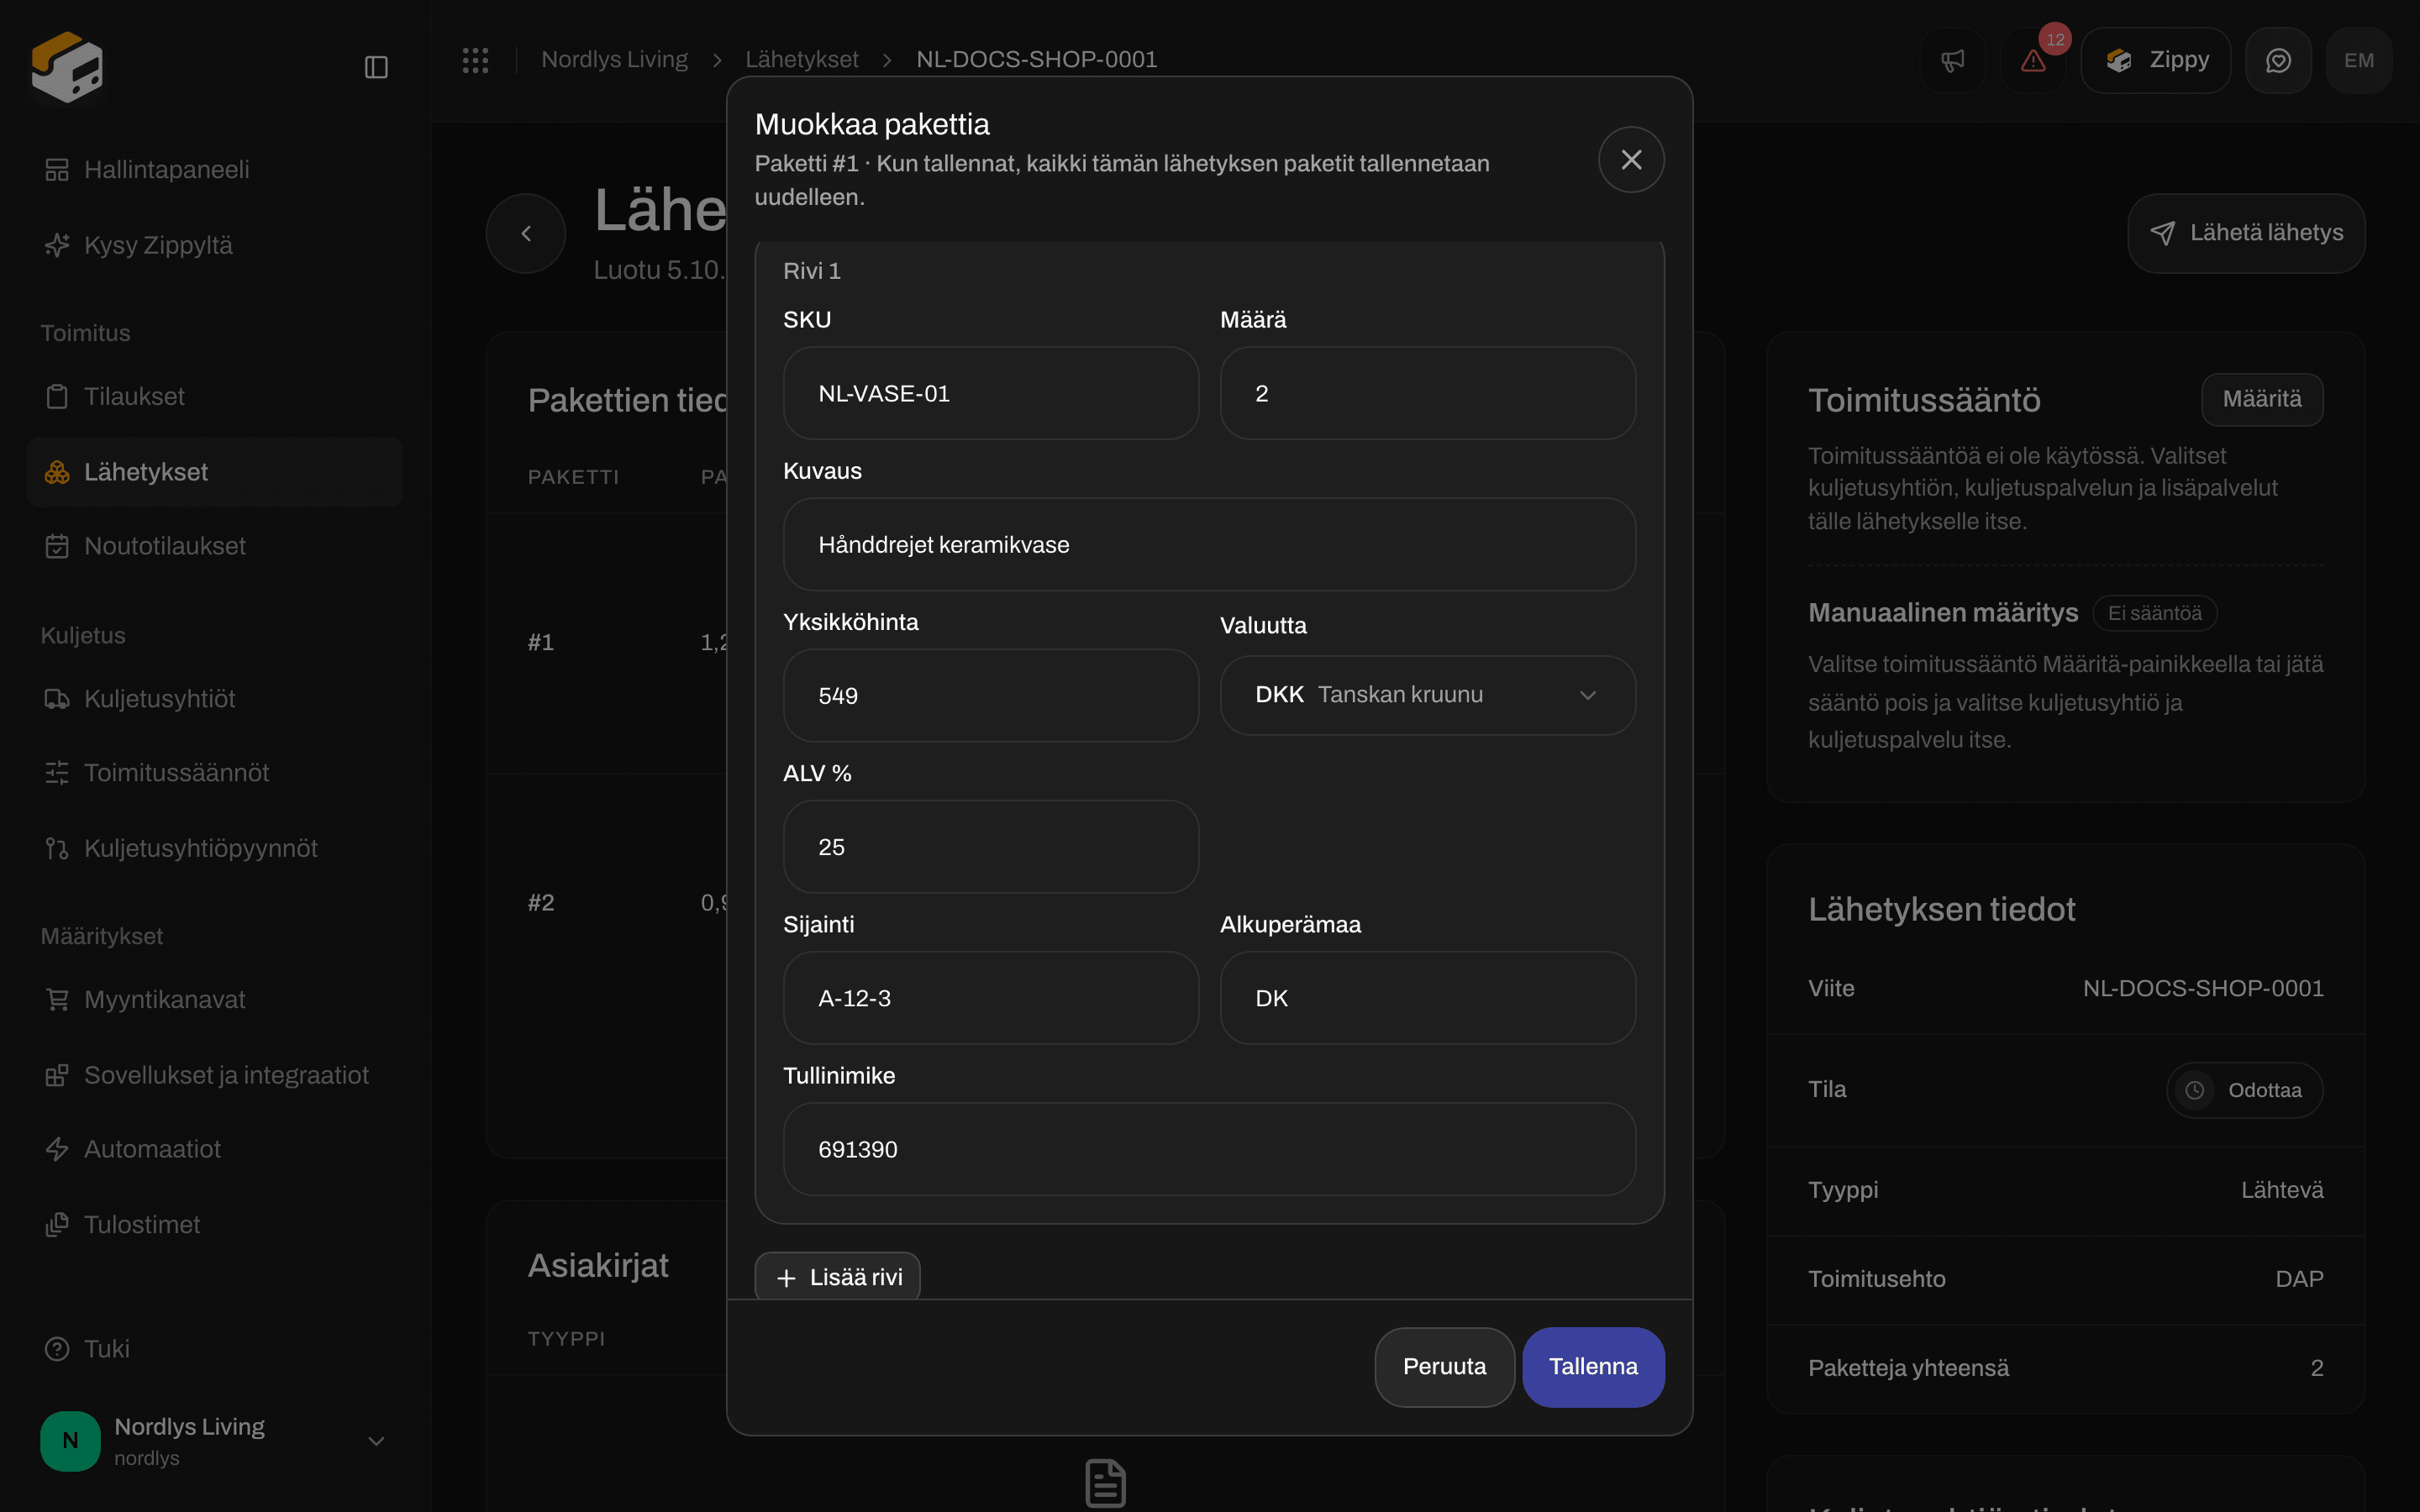Open Nordlys Living breadcrumb link
The width and height of the screenshot is (2420, 1512).
(614, 60)
